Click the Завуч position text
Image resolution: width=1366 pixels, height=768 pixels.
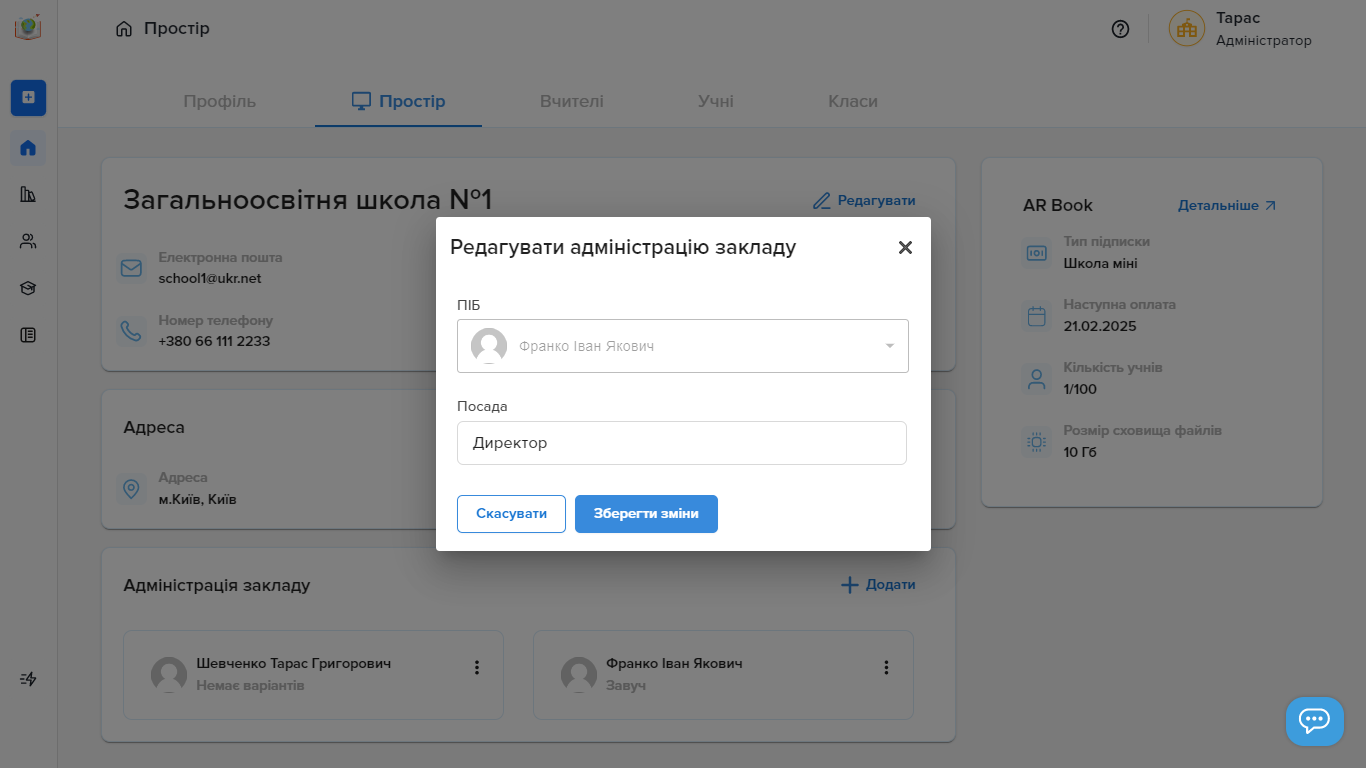tap(626, 686)
